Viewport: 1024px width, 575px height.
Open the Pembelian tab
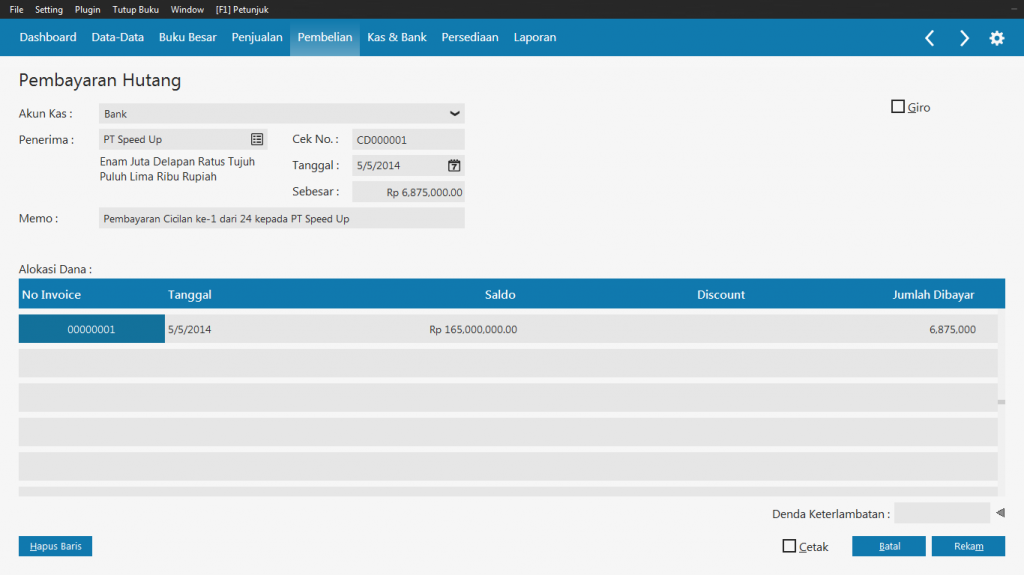click(325, 38)
